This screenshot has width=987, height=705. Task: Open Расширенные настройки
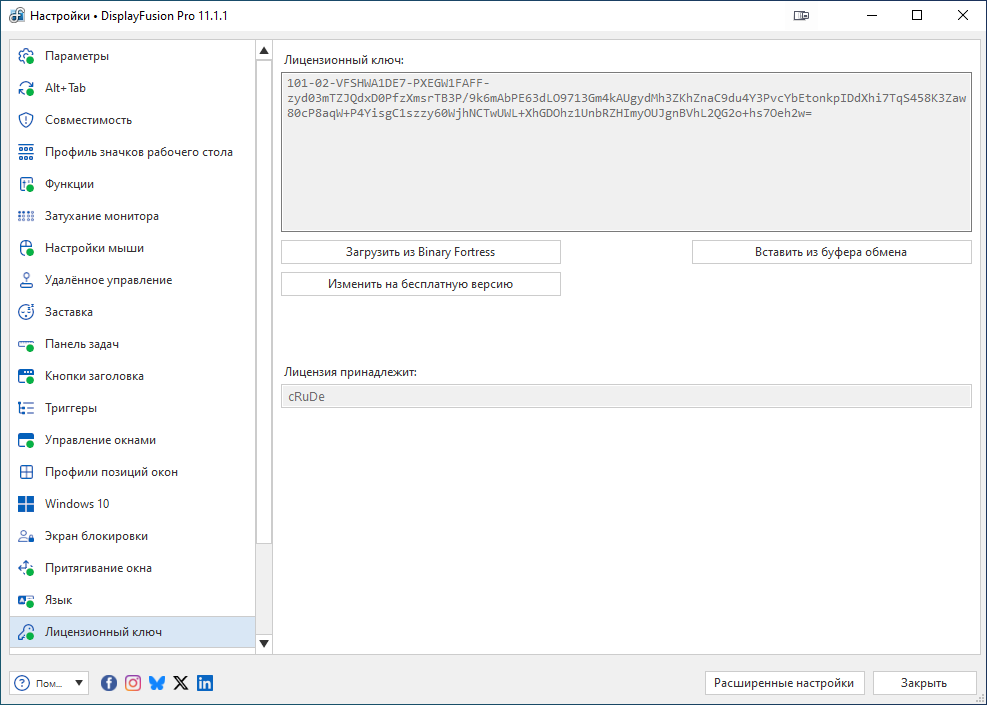click(x=784, y=683)
